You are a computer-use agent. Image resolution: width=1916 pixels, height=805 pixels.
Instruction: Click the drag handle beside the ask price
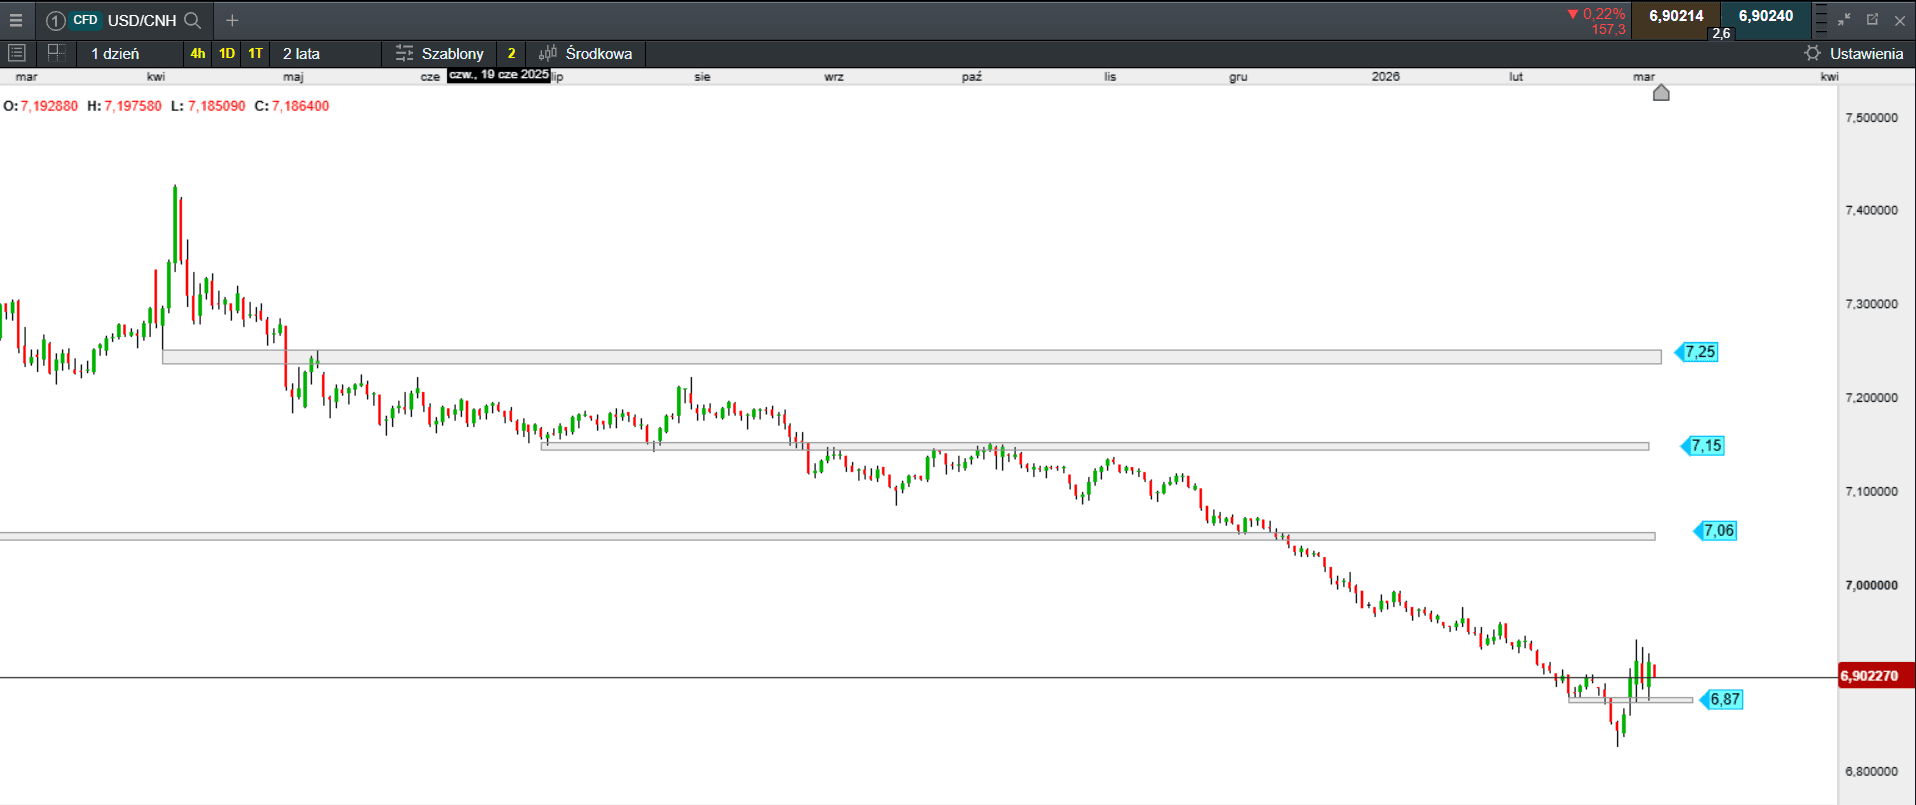1821,20
